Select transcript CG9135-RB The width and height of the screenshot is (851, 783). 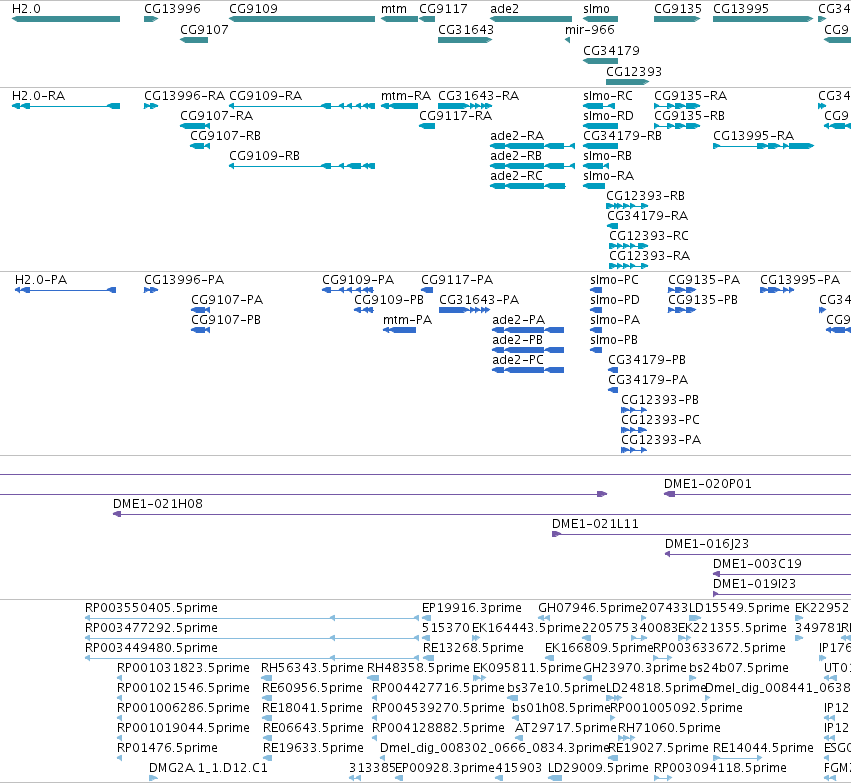tap(677, 126)
